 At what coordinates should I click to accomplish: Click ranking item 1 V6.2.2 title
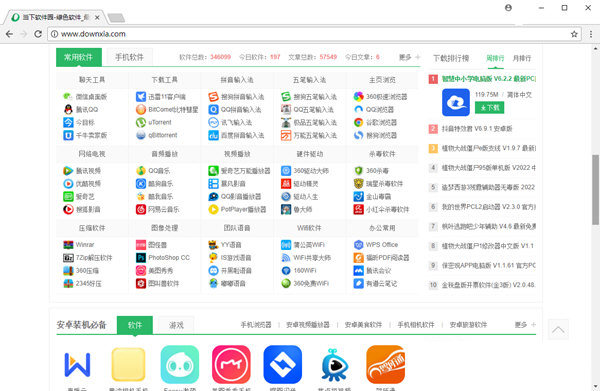coord(489,79)
